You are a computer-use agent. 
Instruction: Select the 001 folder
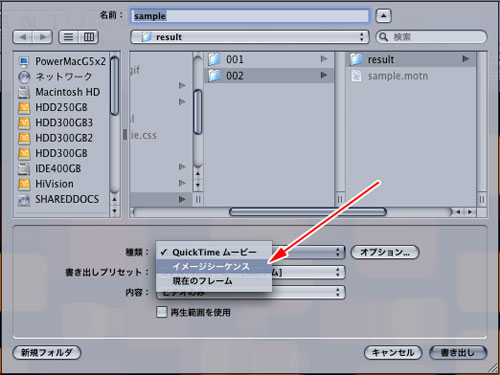tap(269, 59)
